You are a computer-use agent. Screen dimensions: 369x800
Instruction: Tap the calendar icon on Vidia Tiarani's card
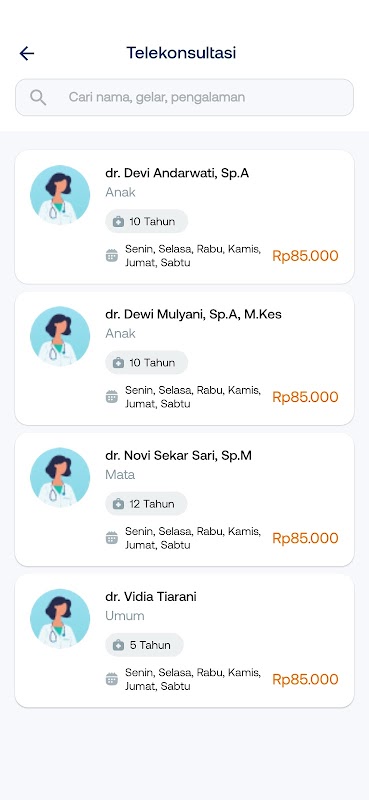tap(112, 679)
